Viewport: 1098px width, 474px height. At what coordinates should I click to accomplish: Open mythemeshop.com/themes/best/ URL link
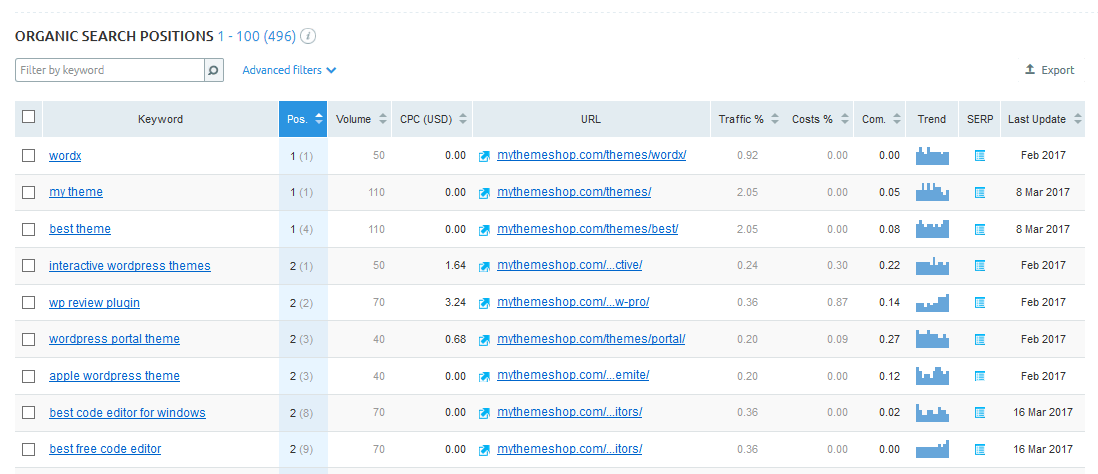[x=588, y=228]
